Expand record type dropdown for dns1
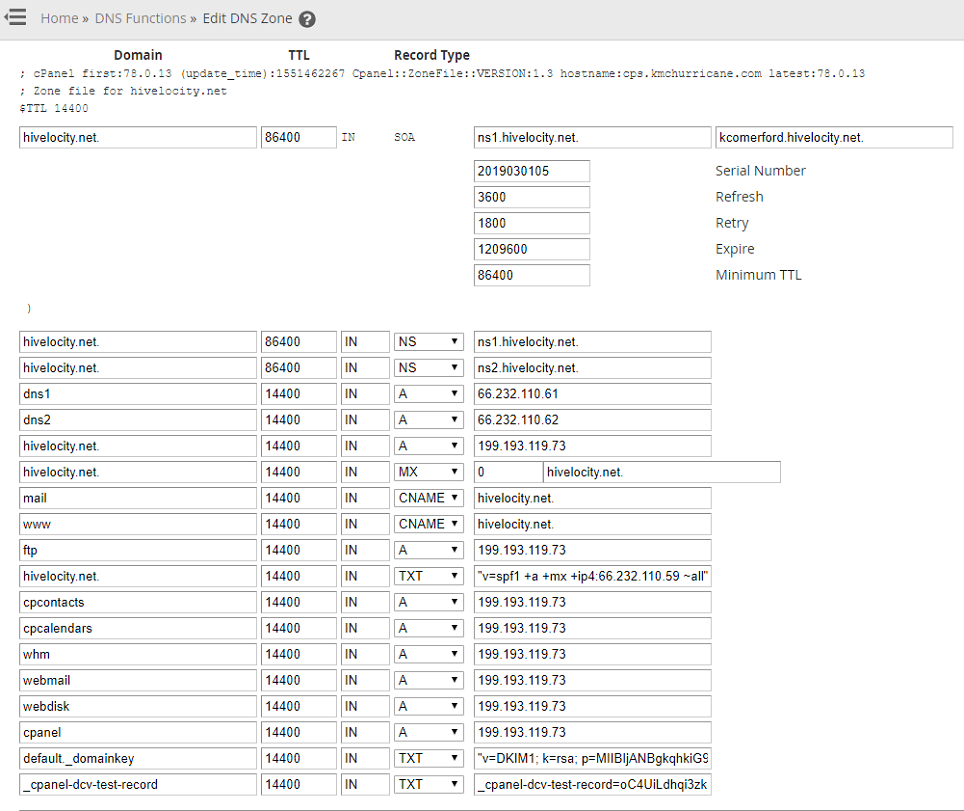This screenshot has height=811, width=964. 428,394
